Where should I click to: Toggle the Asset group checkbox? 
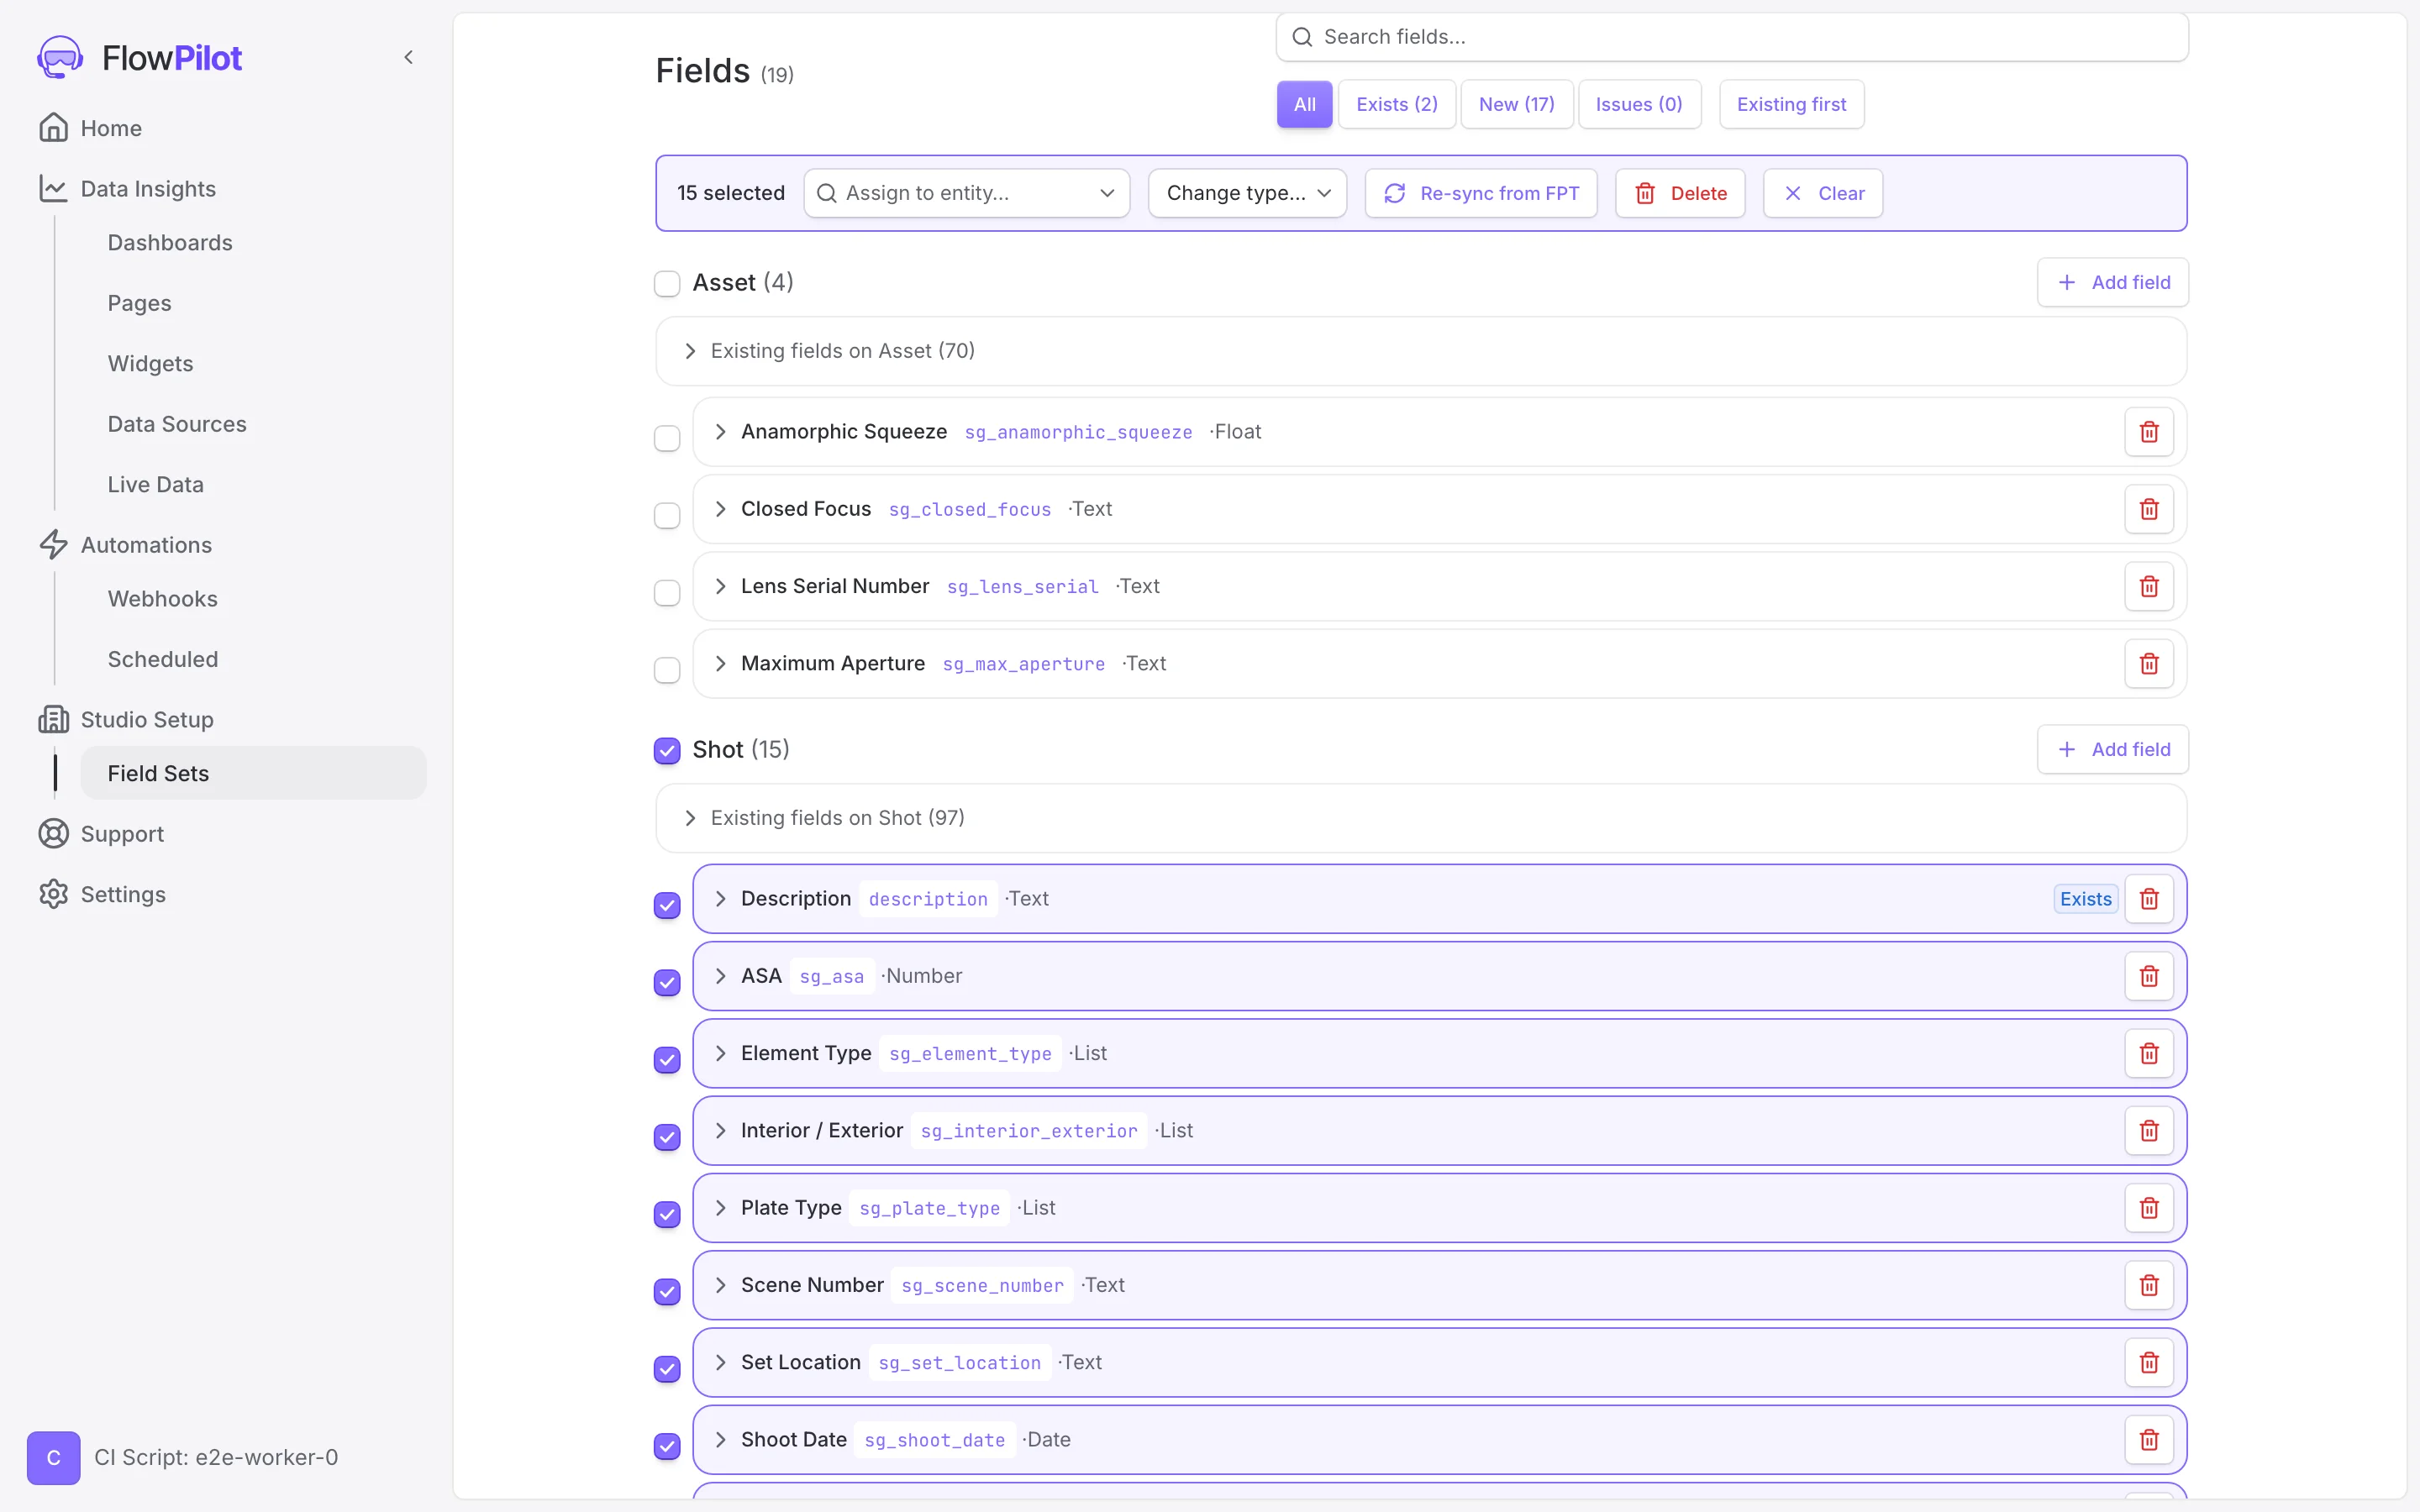(667, 283)
